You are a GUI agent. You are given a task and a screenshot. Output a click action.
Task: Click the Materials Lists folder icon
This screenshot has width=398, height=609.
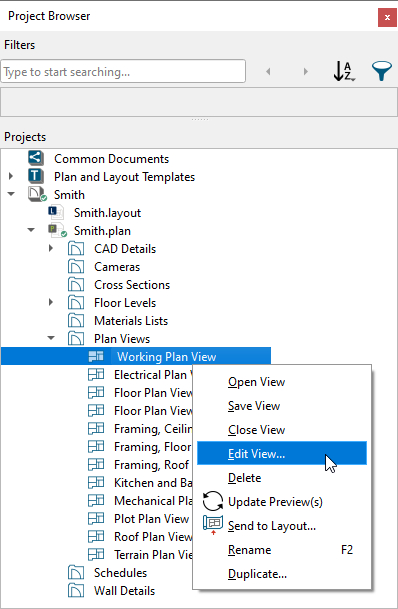pyautogui.click(x=76, y=320)
